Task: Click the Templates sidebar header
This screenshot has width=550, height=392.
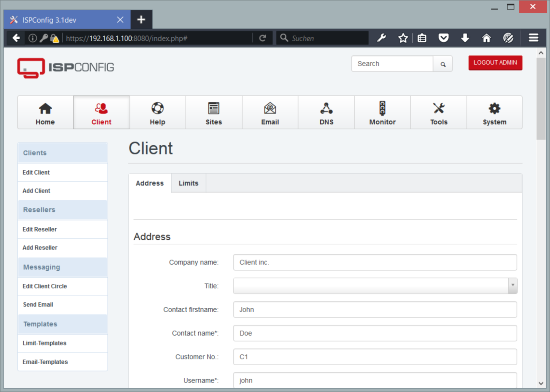Action: [x=62, y=324]
